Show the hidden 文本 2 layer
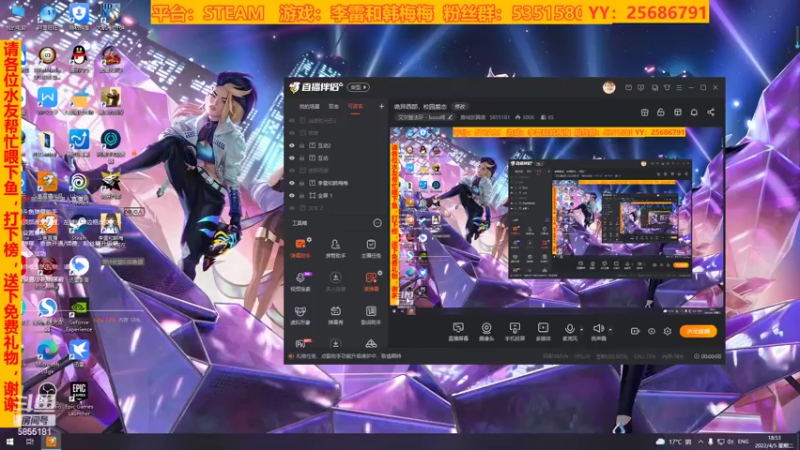The image size is (800, 450). (292, 208)
